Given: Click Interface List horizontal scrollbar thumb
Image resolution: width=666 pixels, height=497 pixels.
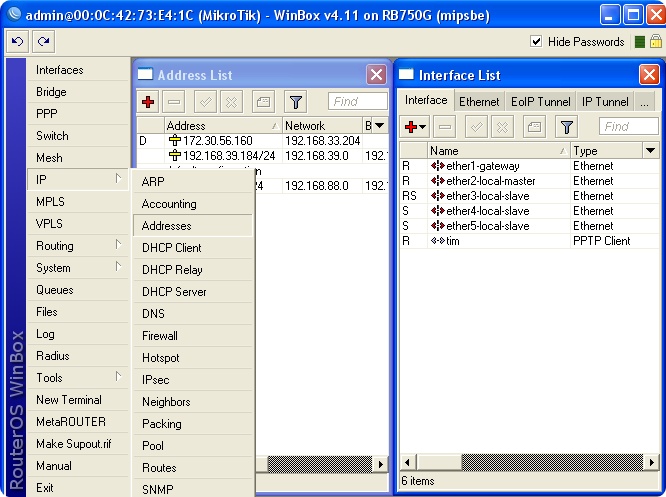Looking at the screenshot, I should click(x=439, y=462).
